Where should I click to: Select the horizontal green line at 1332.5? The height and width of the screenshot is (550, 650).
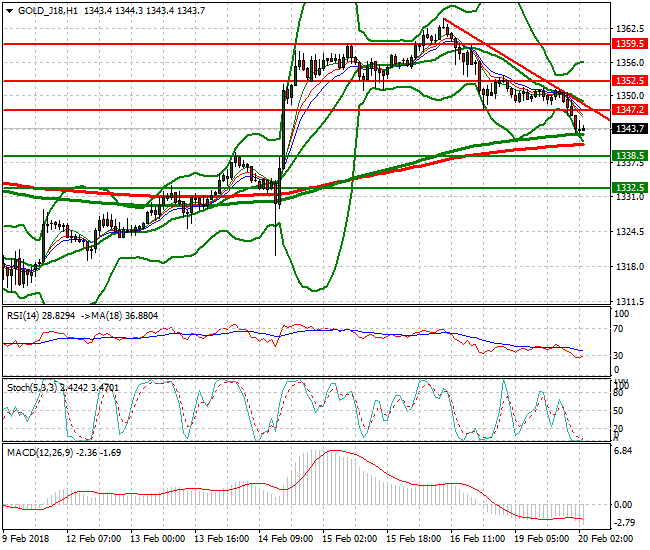(x=307, y=187)
